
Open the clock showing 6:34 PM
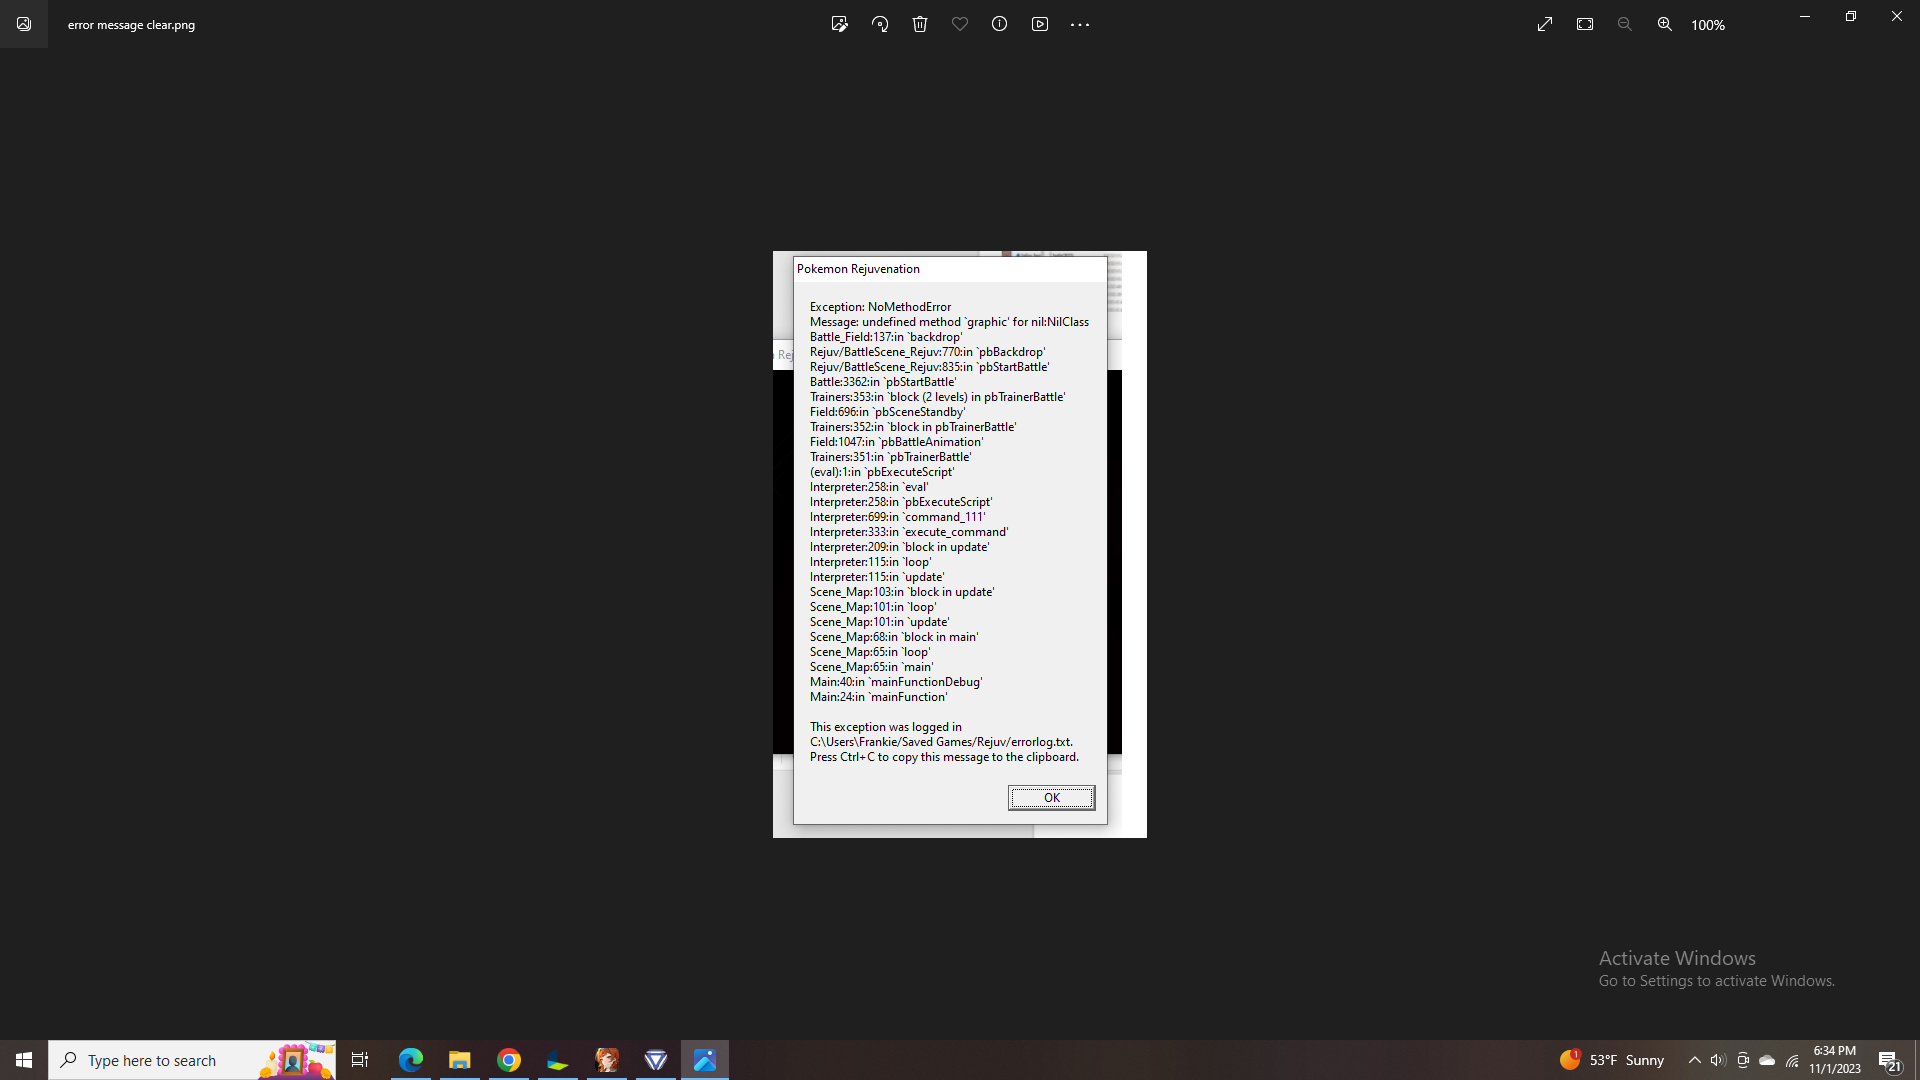tap(1835, 1060)
